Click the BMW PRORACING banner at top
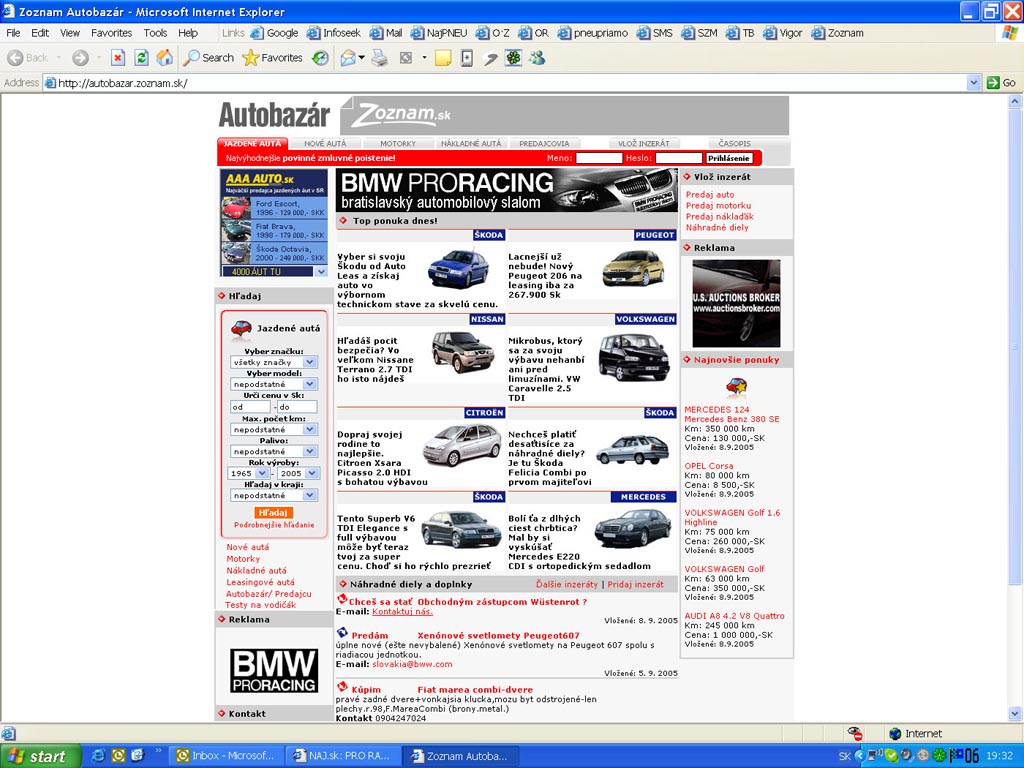This screenshot has width=1024, height=768. pos(507,190)
